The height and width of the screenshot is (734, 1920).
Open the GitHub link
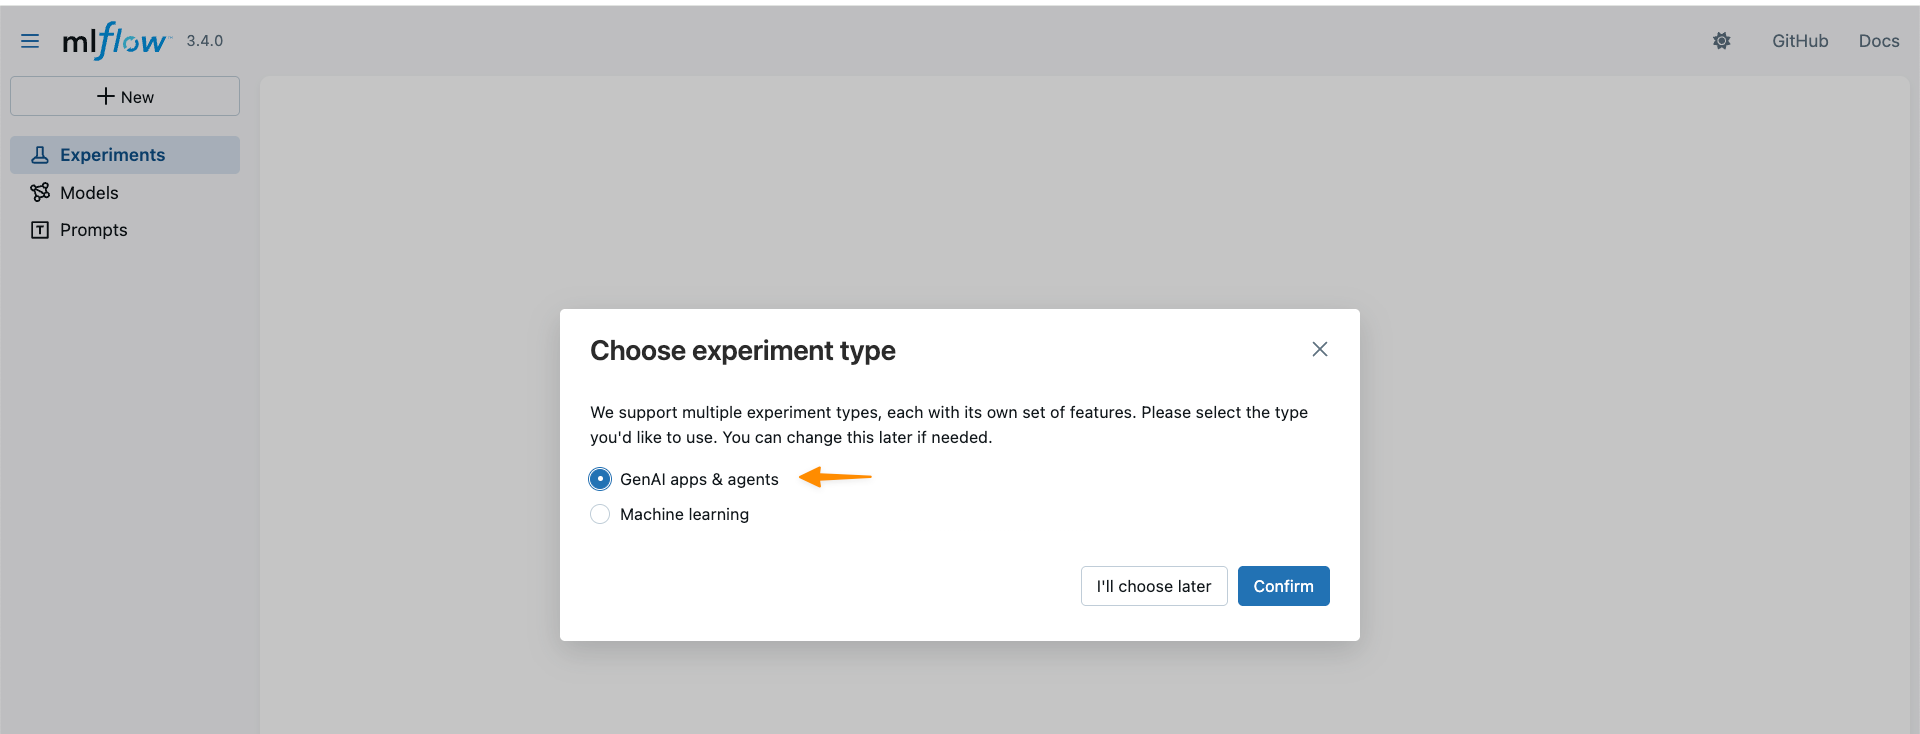coord(1800,41)
